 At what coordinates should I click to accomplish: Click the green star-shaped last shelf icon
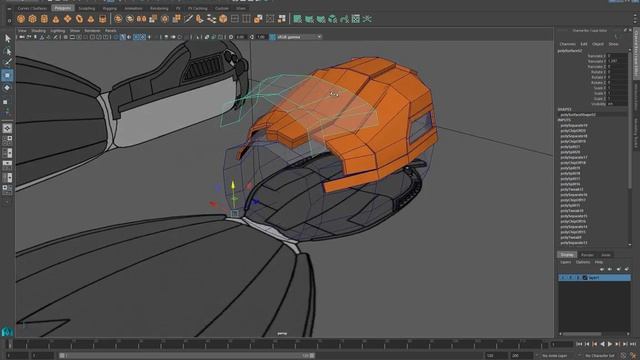[x=367, y=19]
